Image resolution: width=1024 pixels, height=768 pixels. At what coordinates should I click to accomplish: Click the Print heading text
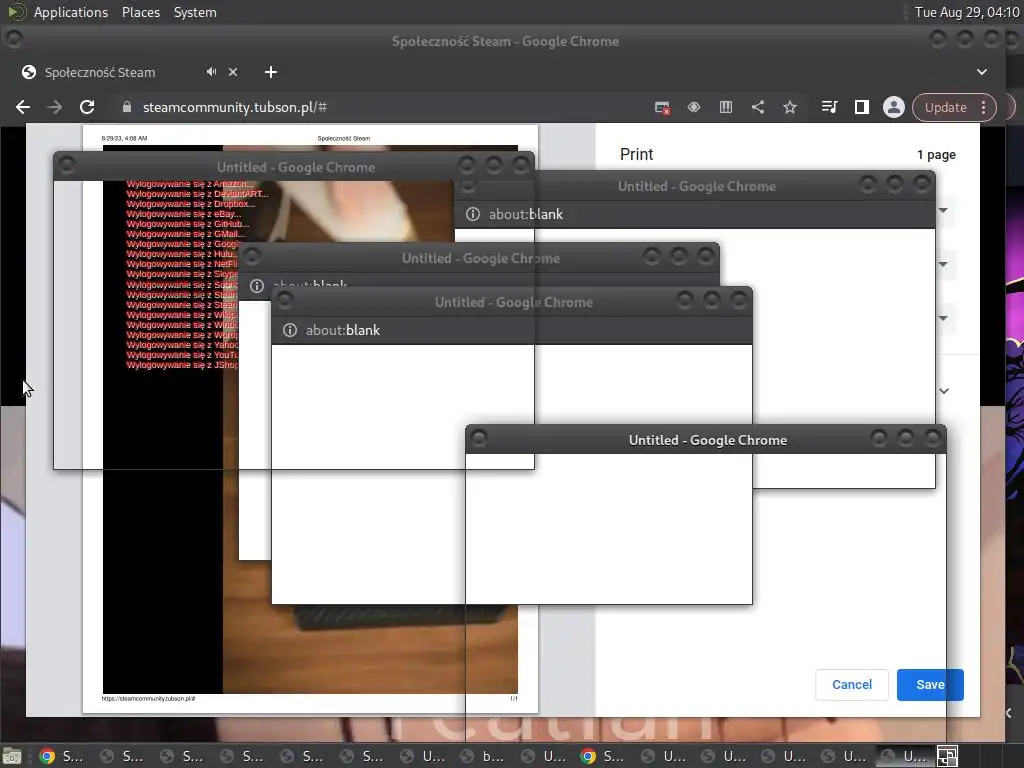pos(636,154)
